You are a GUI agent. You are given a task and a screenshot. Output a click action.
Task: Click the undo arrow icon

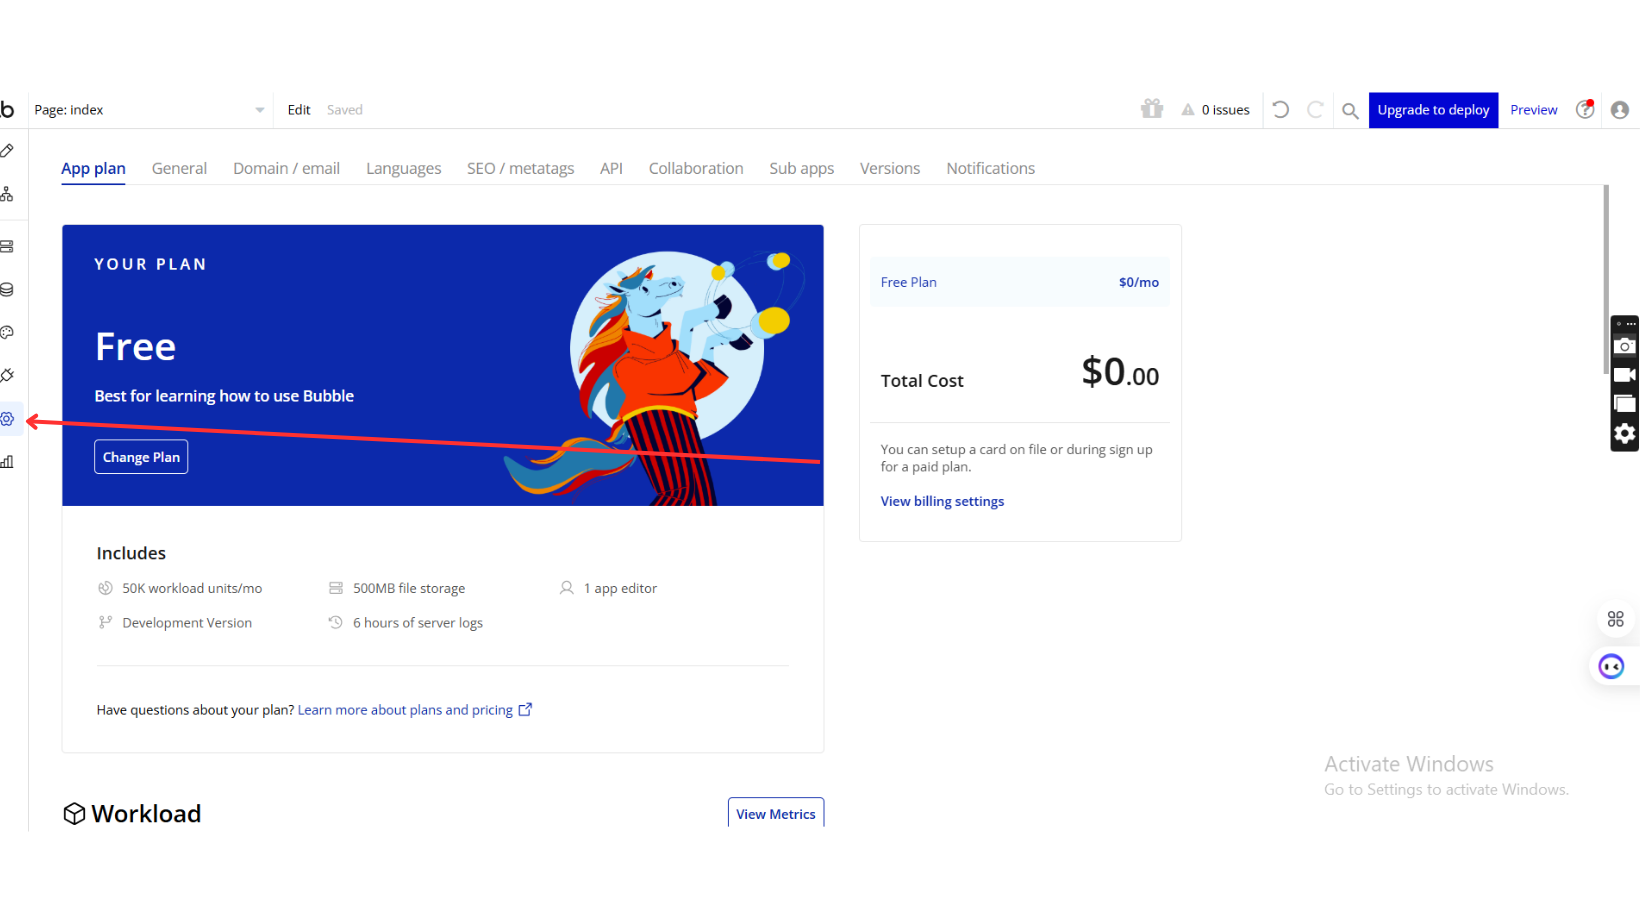point(1281,109)
